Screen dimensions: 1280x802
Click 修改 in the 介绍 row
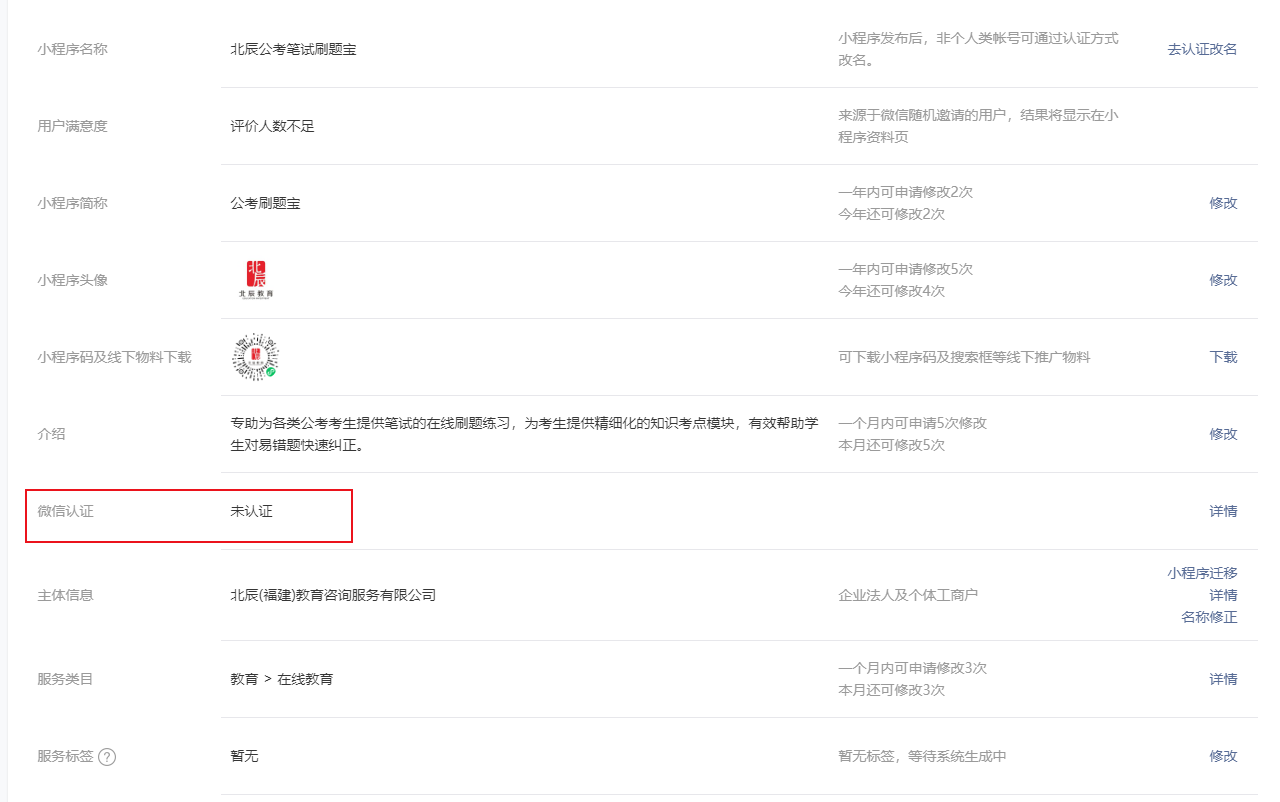pos(1223,434)
